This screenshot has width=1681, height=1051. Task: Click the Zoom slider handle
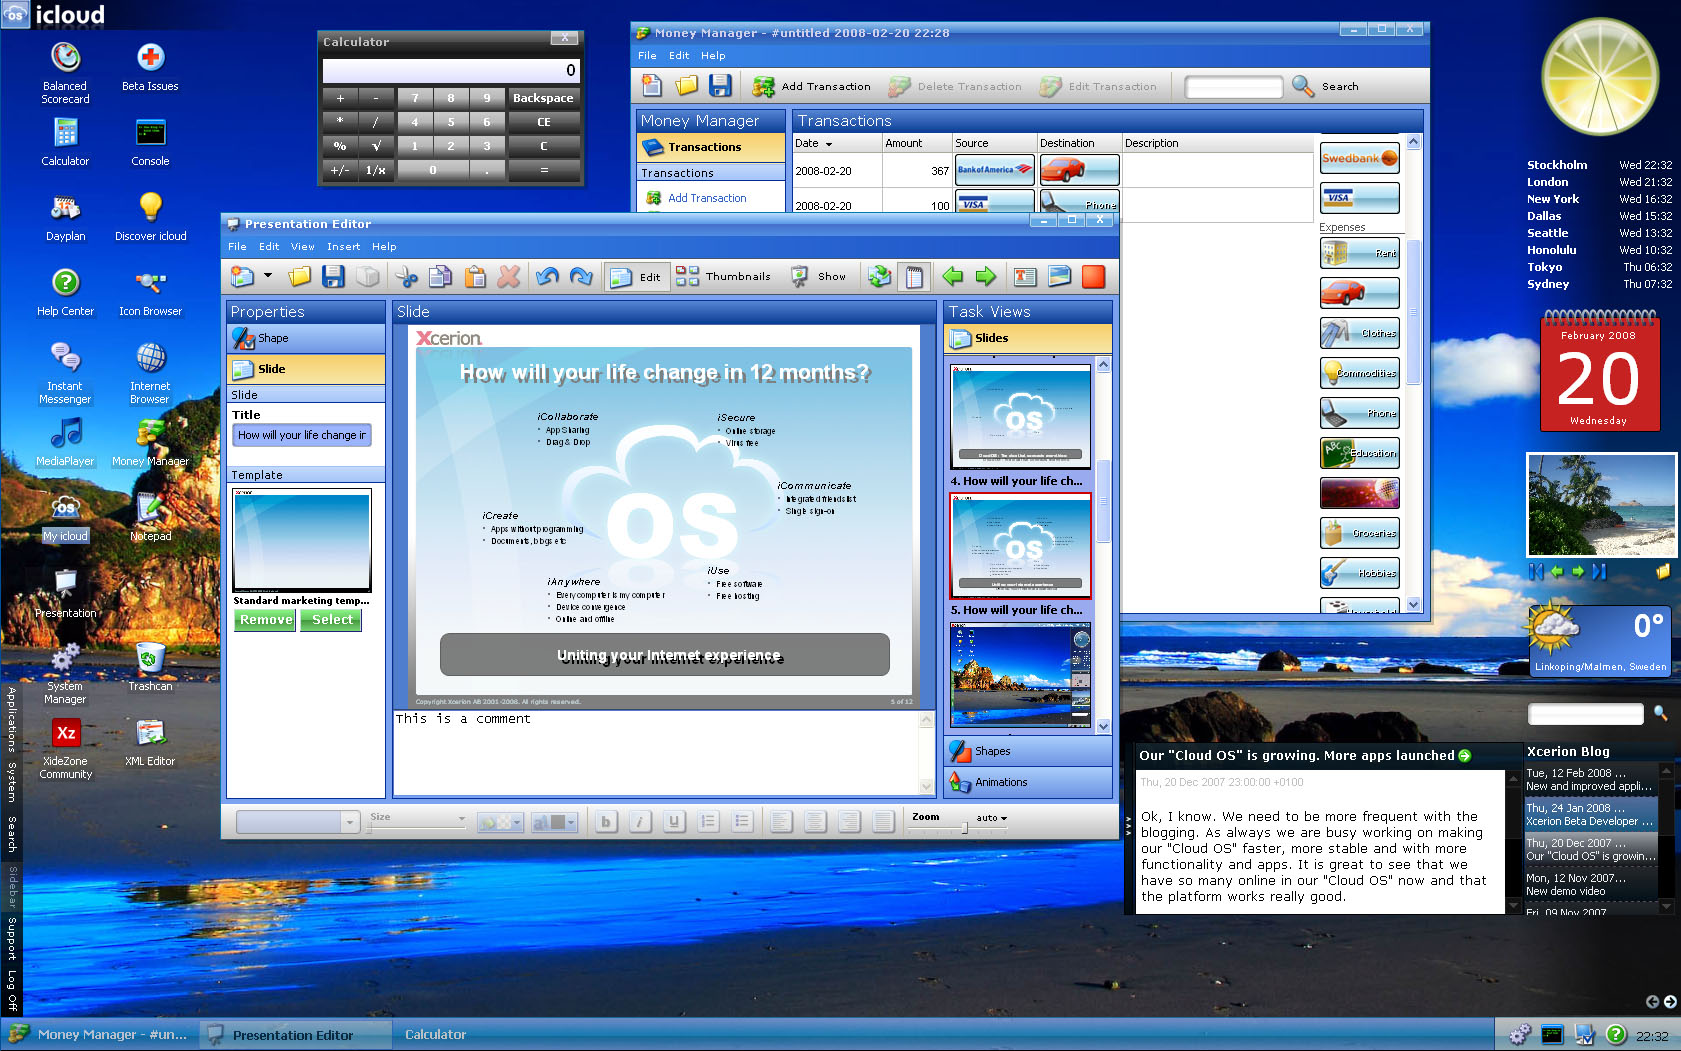click(964, 828)
